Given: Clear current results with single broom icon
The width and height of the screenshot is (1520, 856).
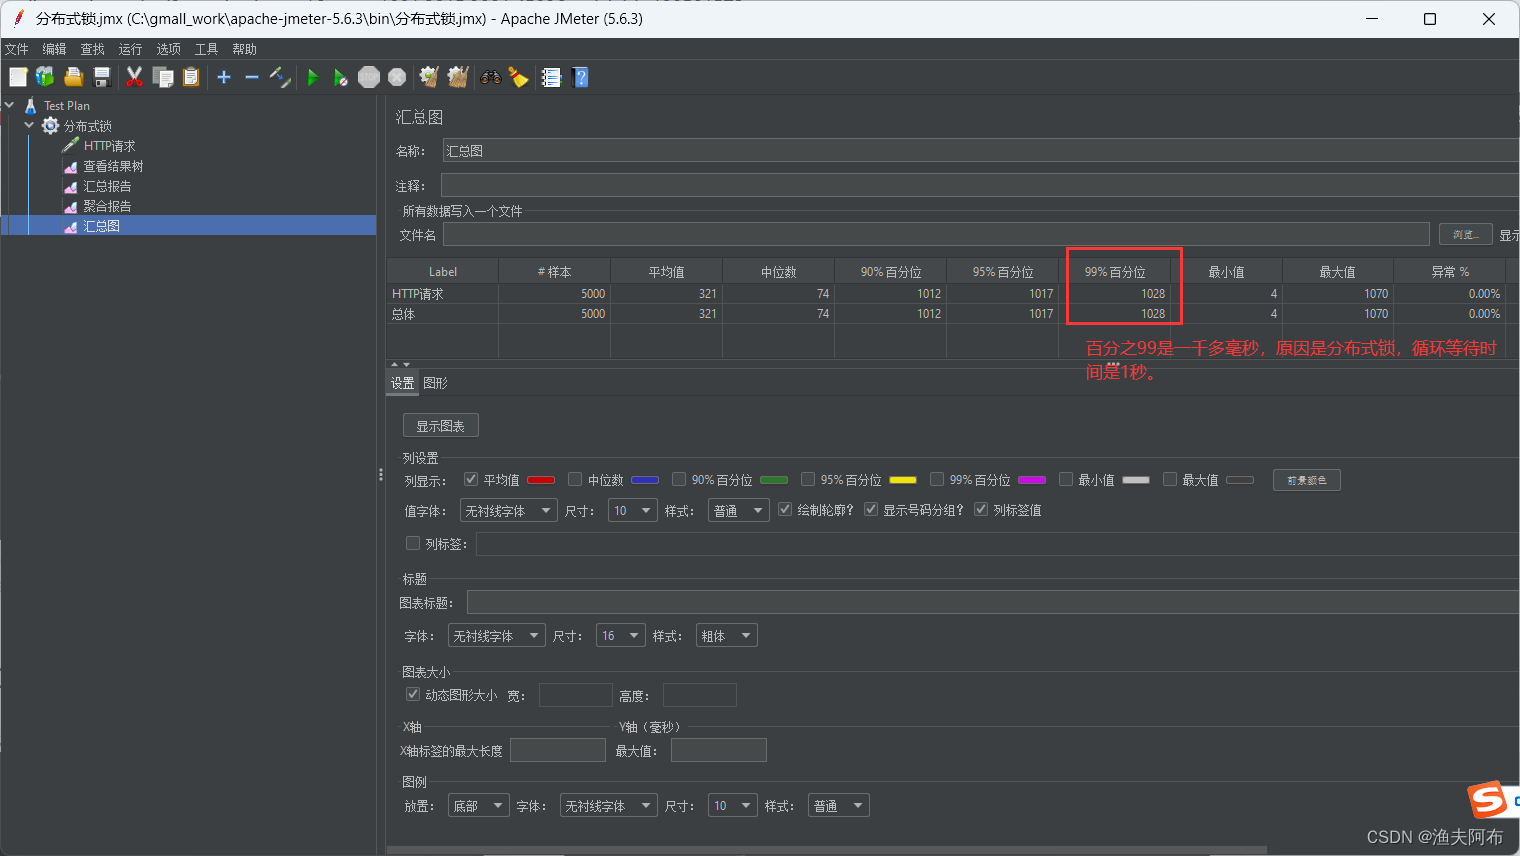Looking at the screenshot, I should 430,77.
